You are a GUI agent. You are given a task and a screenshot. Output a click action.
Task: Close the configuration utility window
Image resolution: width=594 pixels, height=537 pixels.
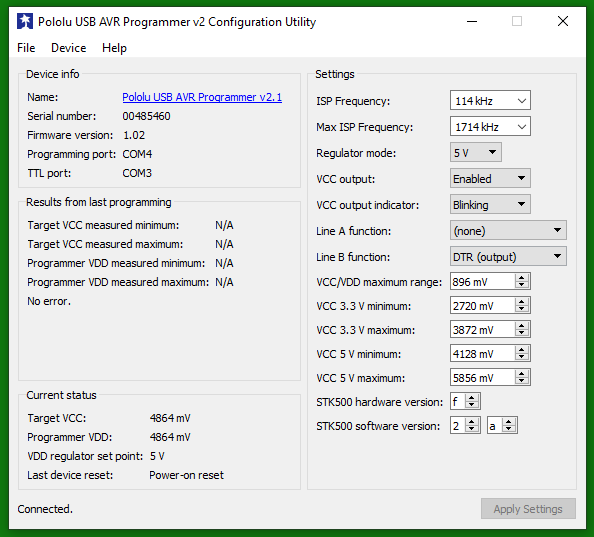[x=563, y=21]
